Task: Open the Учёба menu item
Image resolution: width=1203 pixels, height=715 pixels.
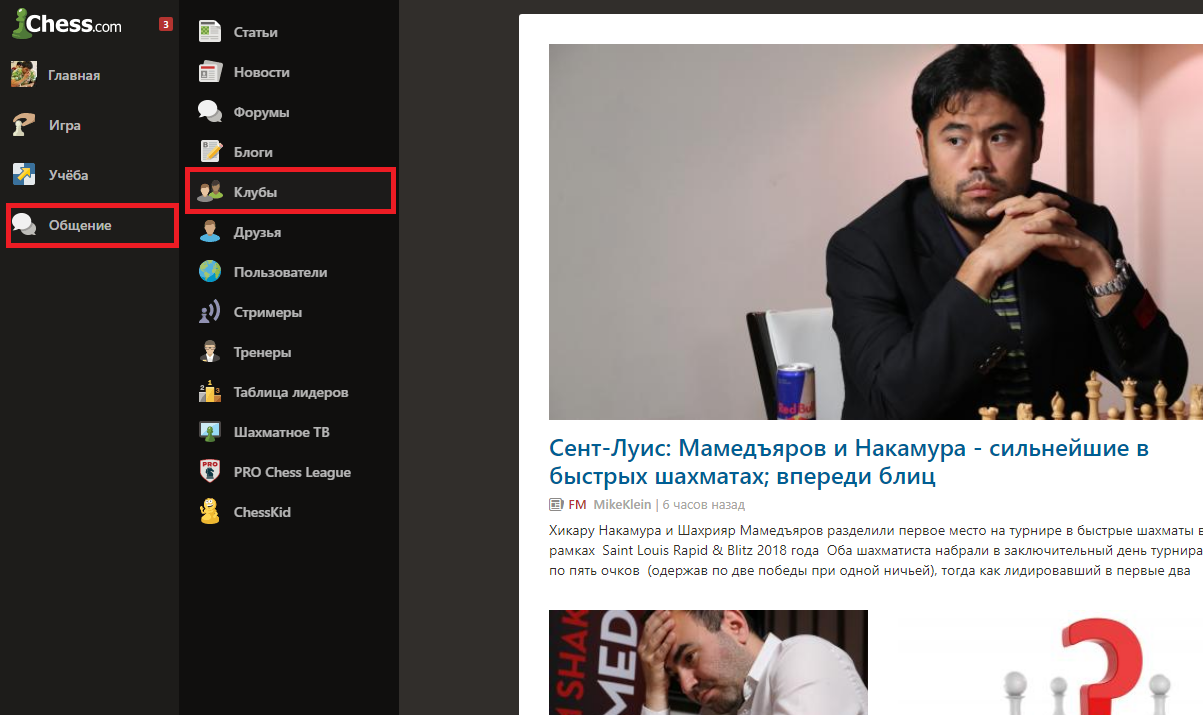Action: click(69, 175)
